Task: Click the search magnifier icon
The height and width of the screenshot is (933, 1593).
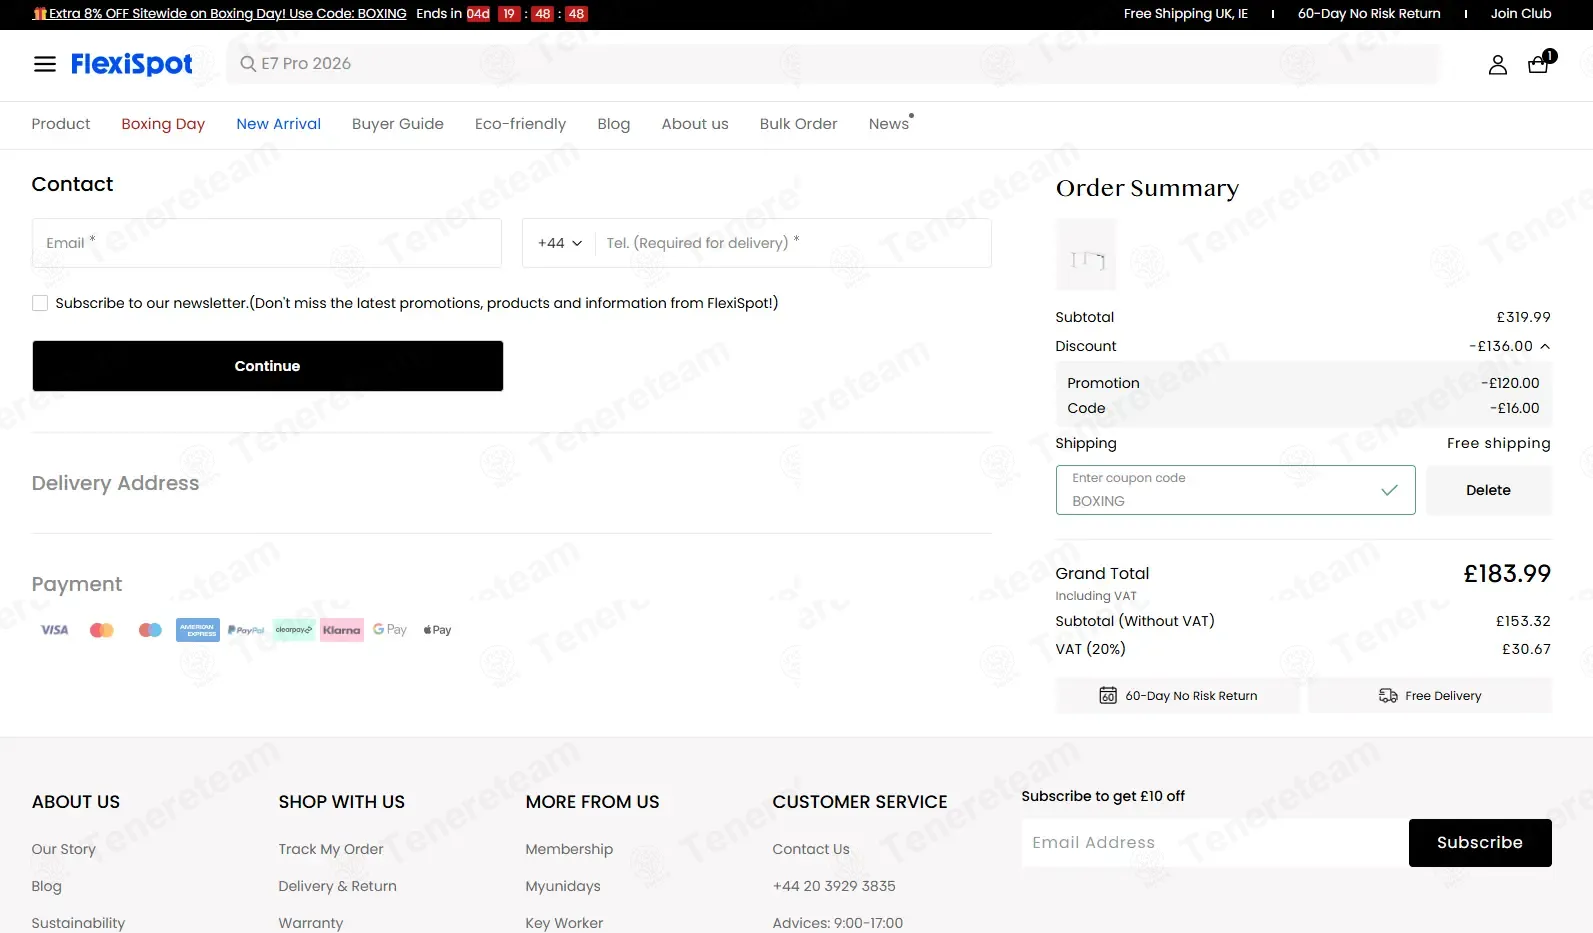Action: point(248,64)
